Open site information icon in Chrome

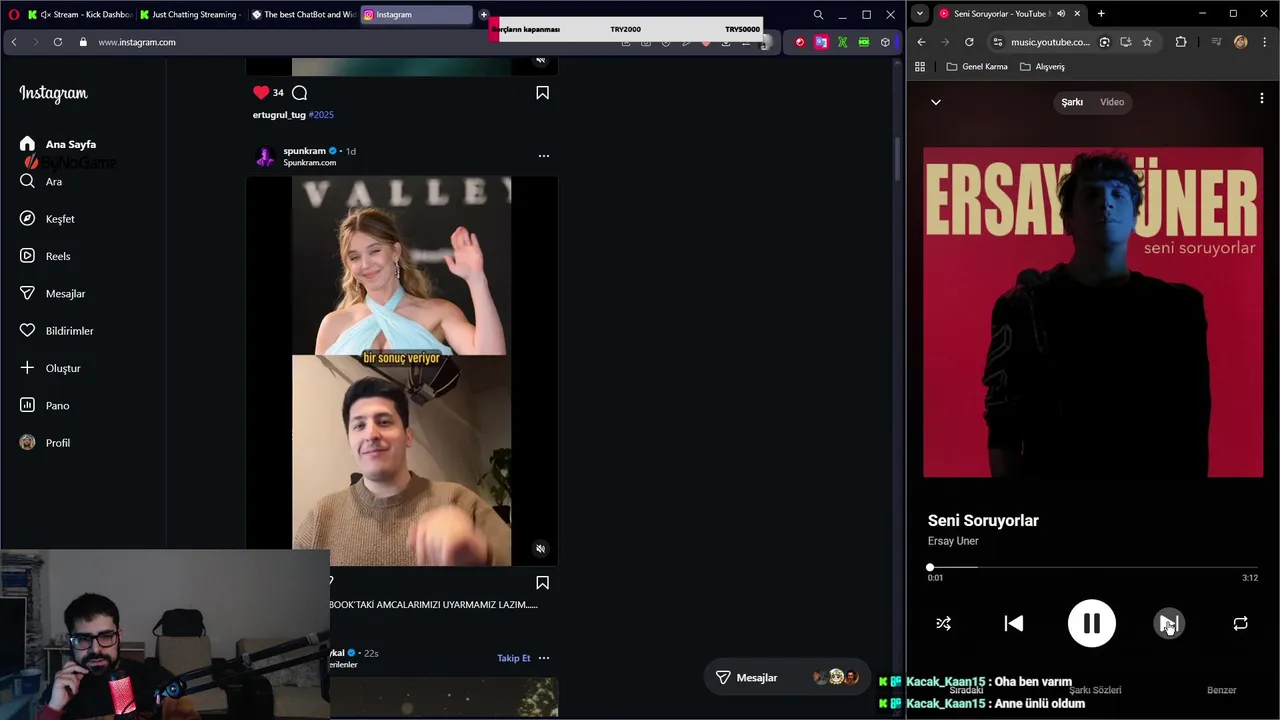tap(997, 42)
